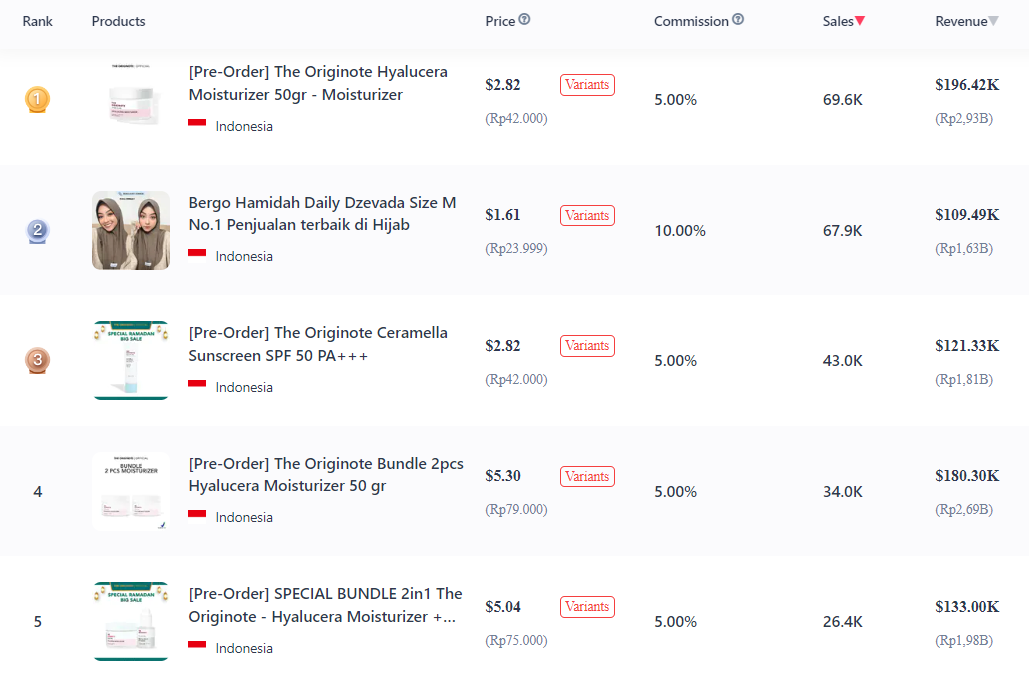Screen dimensions: 1029x673
Task: Click Indonesia flag under Ceramella Sunscreen
Action: tap(197, 384)
